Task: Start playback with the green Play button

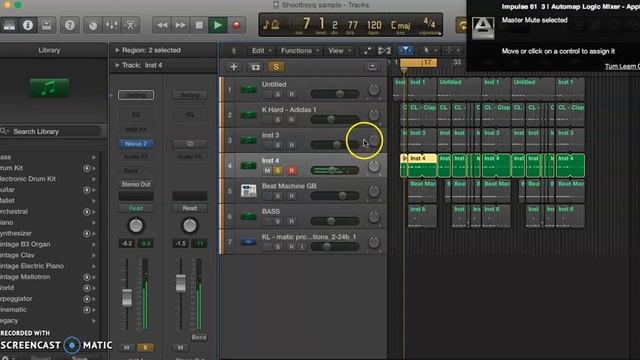Action: 218,25
